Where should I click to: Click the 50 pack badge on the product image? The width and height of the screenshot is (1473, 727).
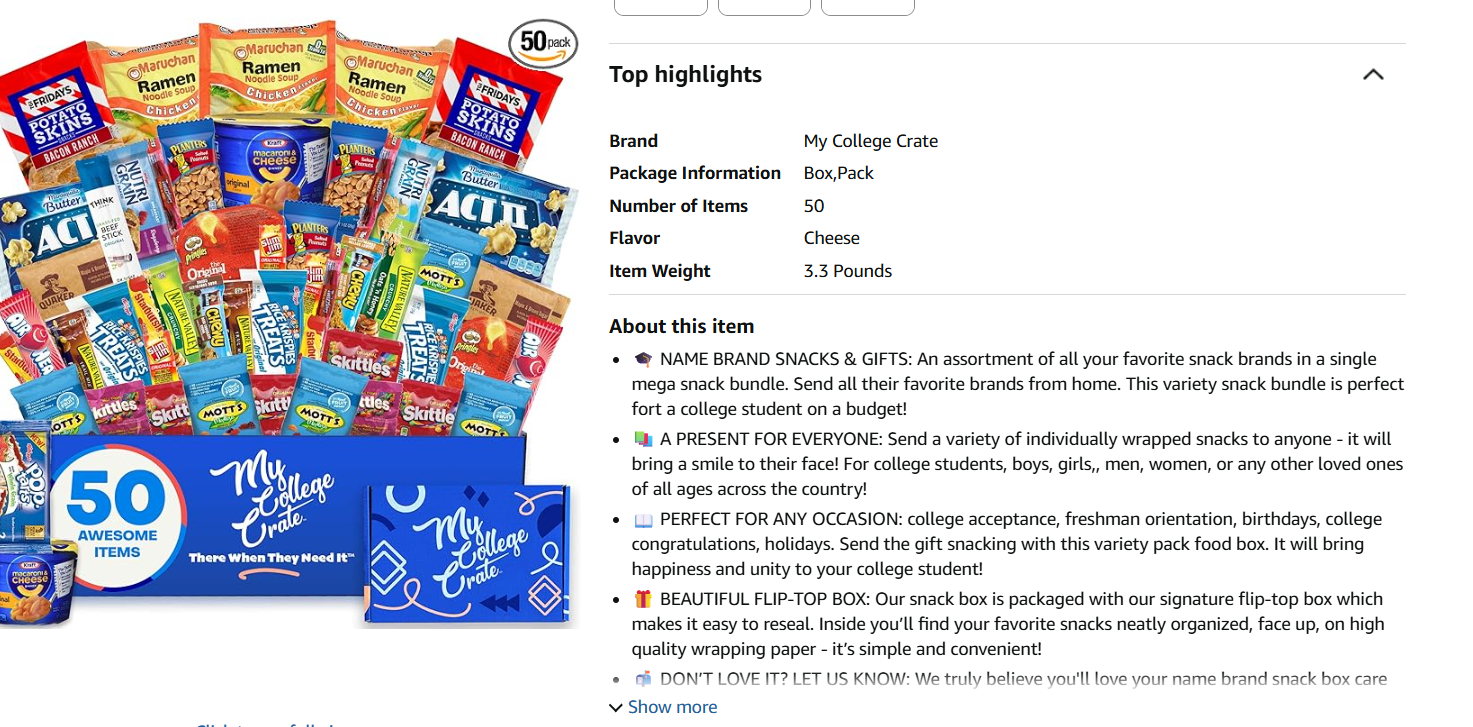543,43
